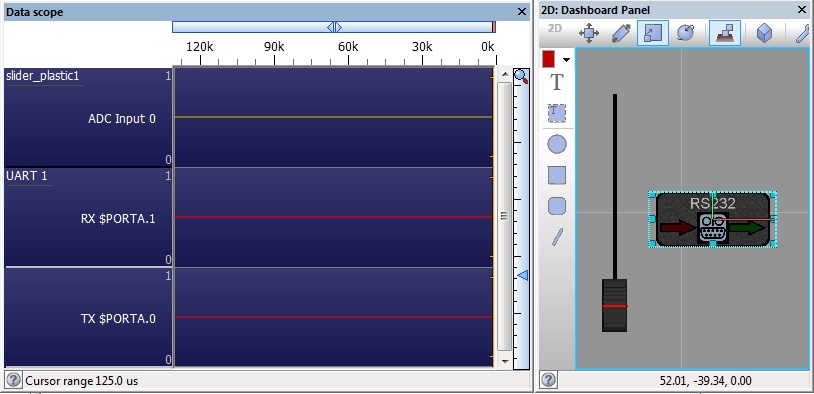Viewport: 814px width, 394px height.
Task: Open the red color swatch
Action: [x=549, y=59]
